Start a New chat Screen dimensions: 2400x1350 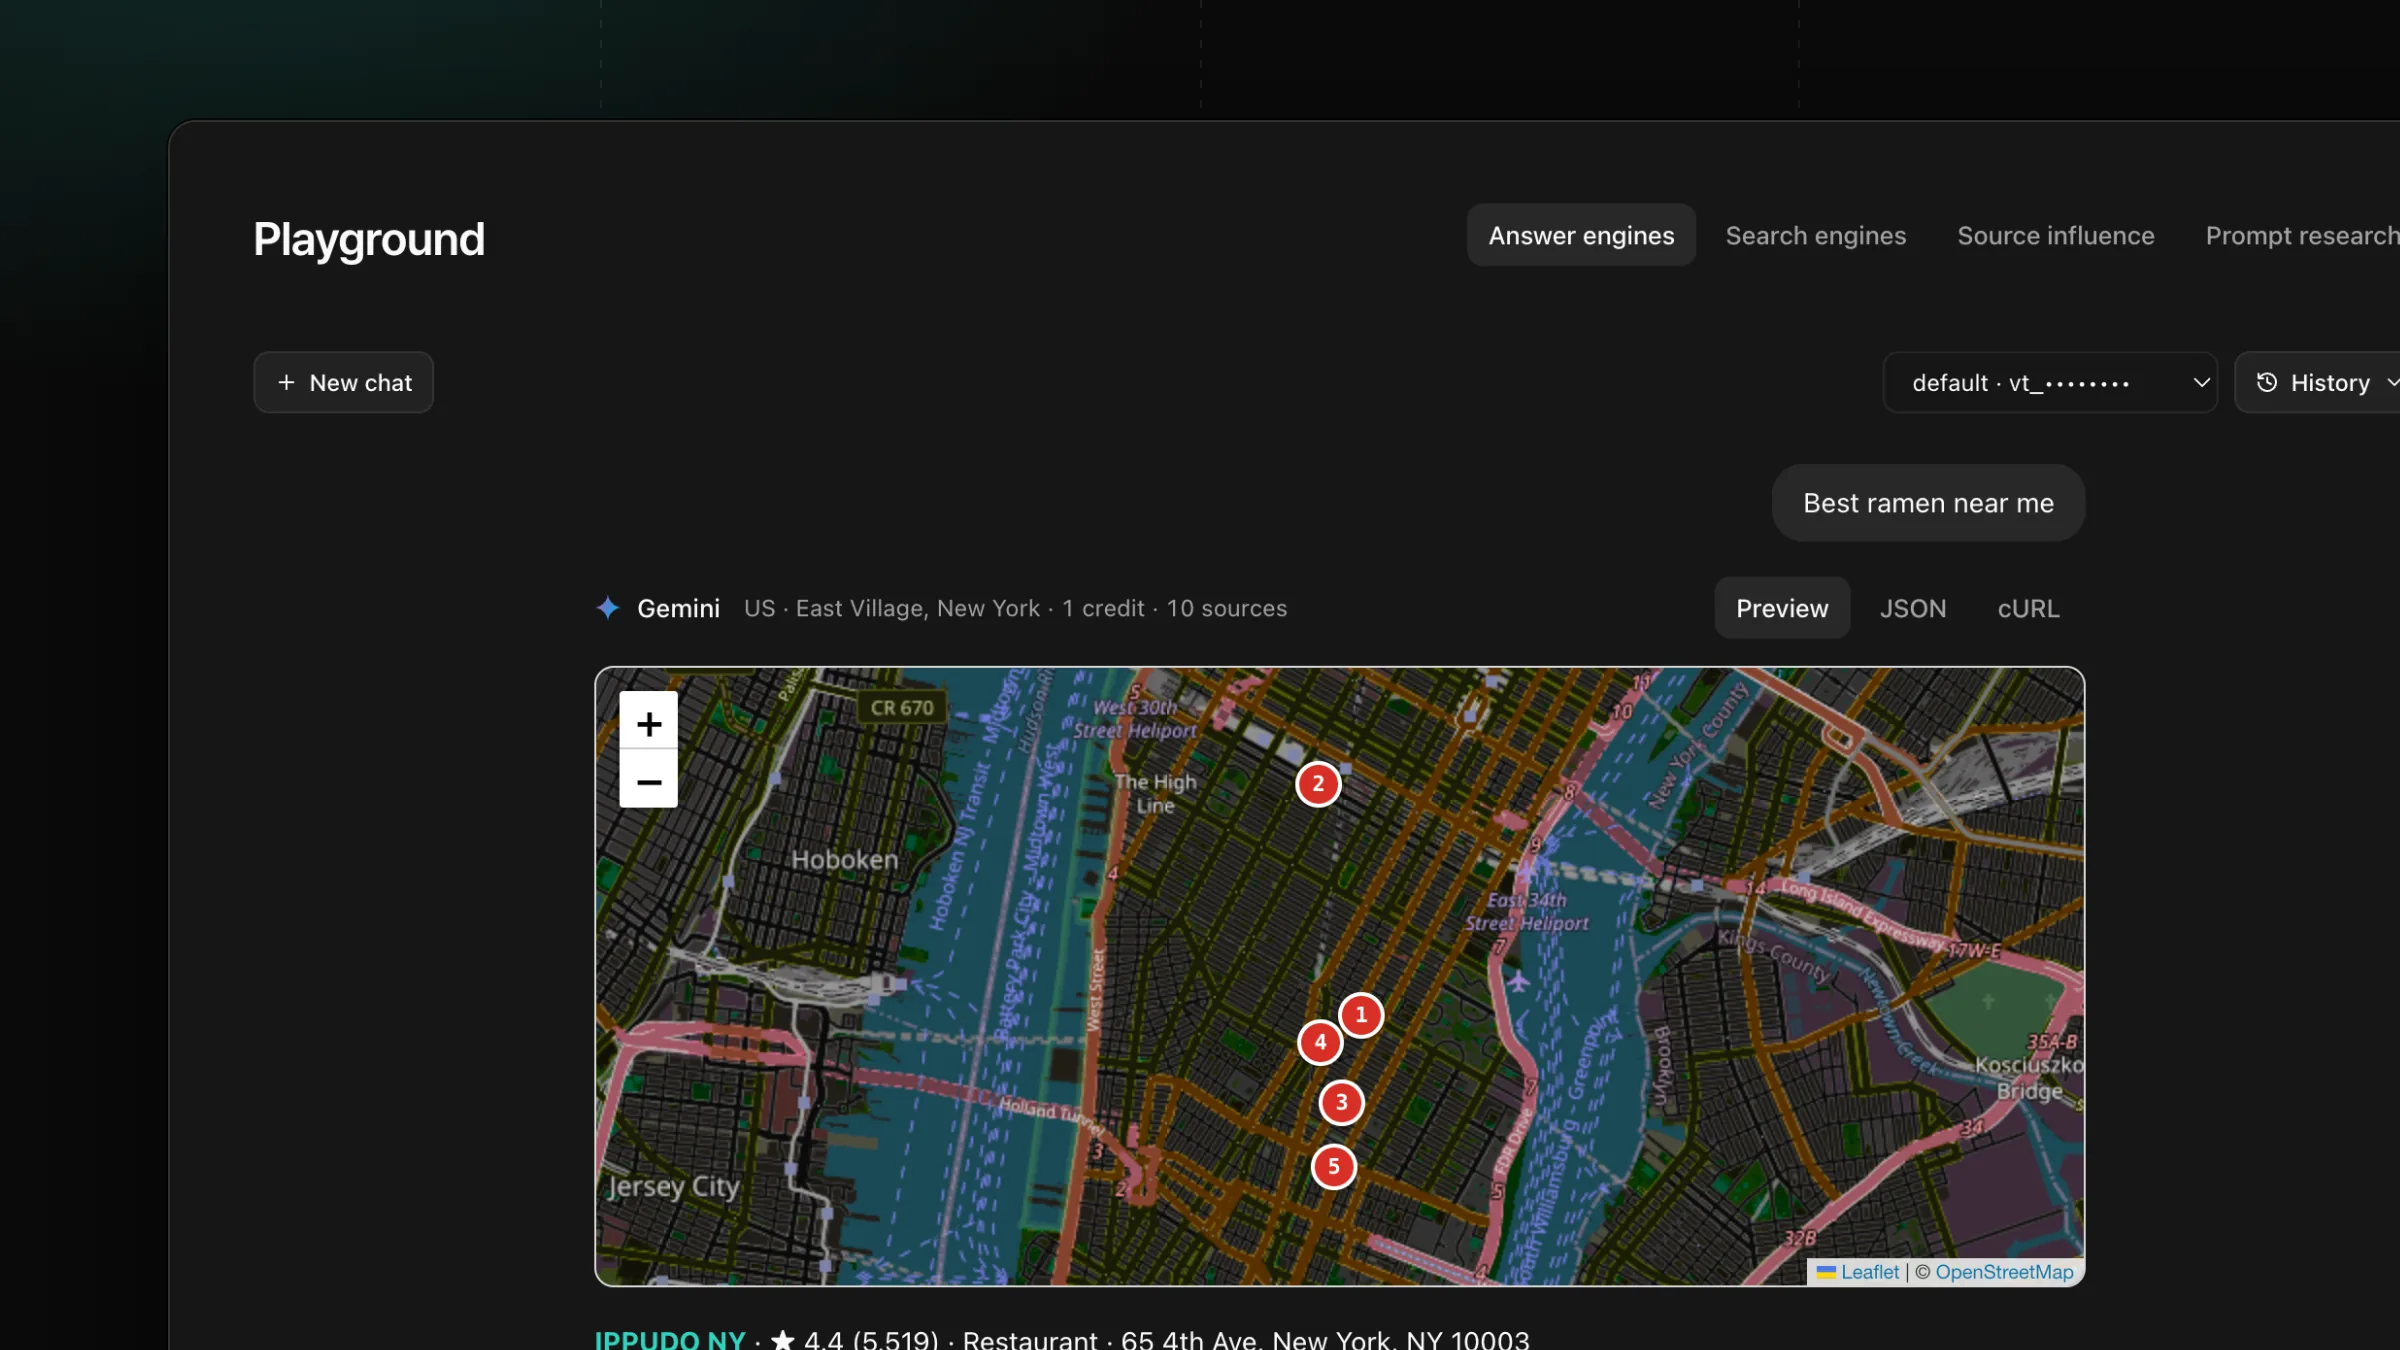(343, 382)
